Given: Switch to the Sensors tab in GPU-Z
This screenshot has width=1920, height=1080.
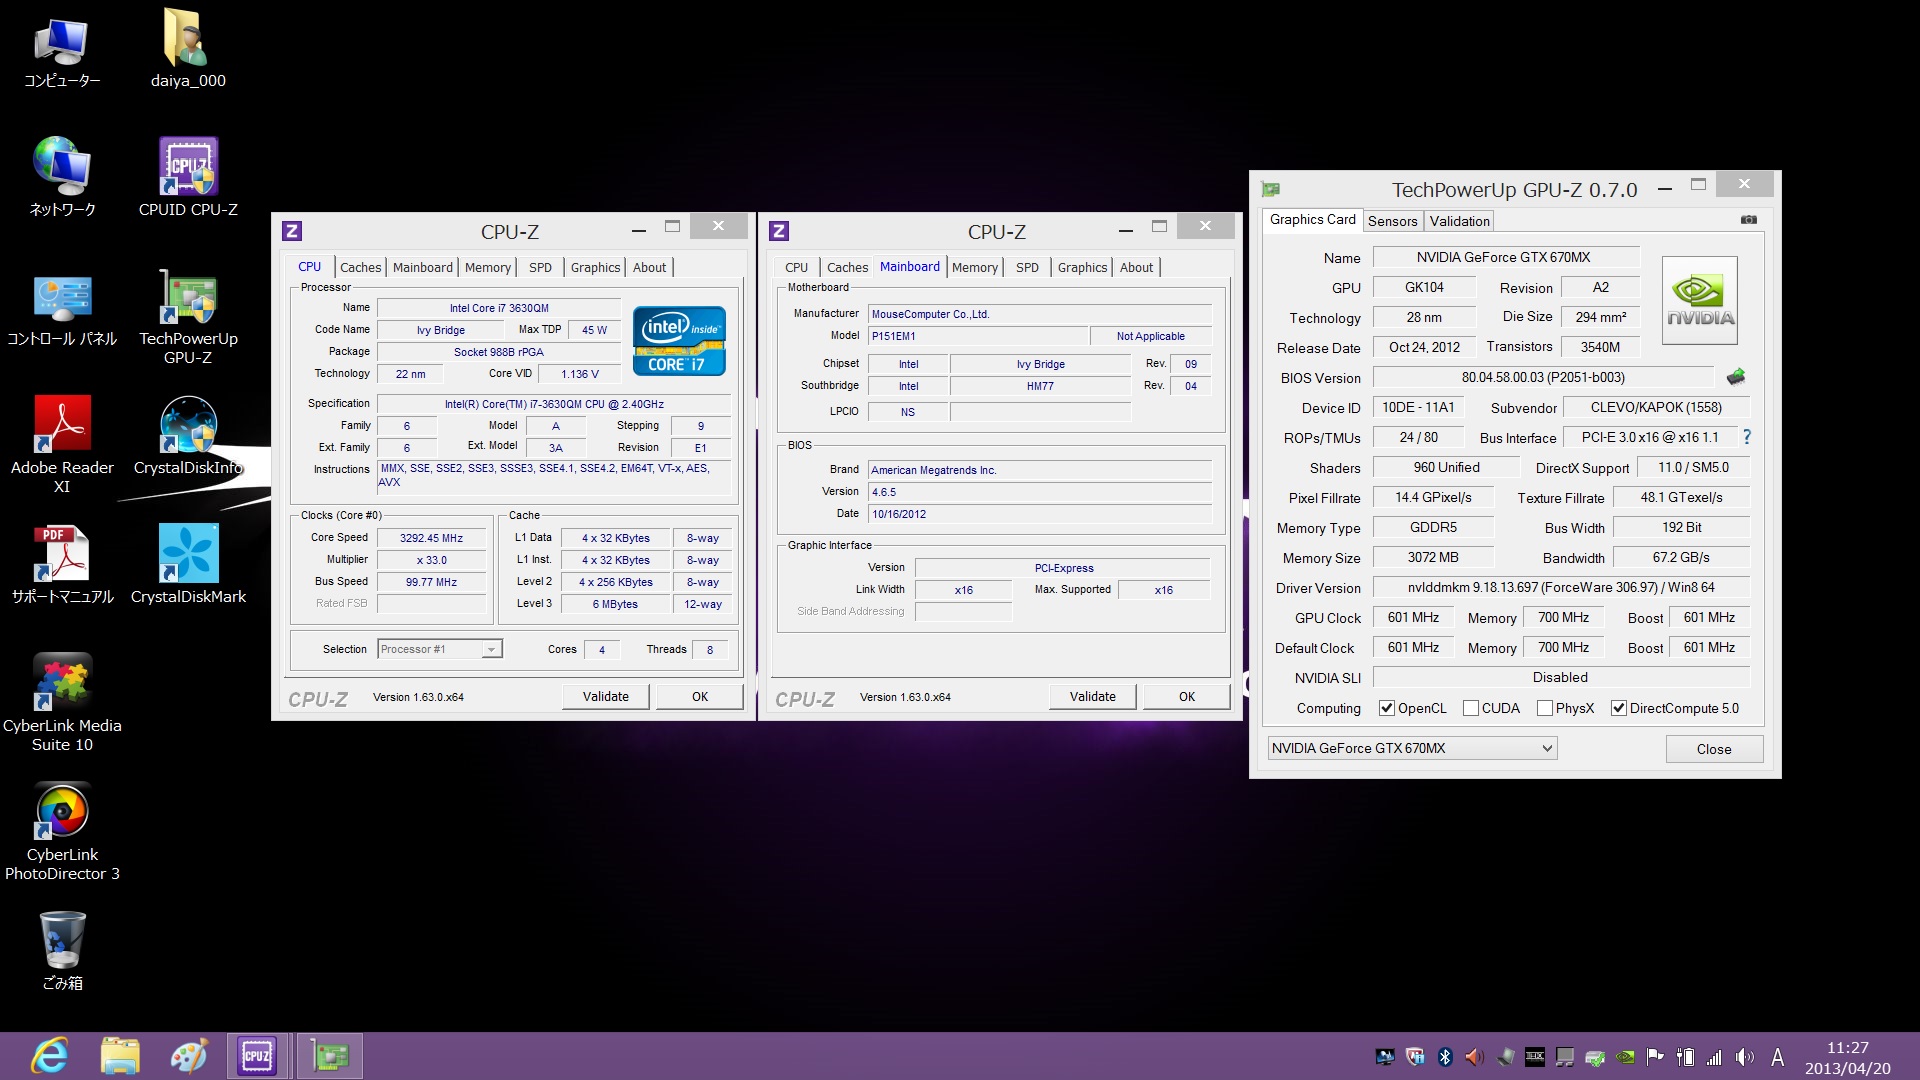Looking at the screenshot, I should pos(1392,221).
